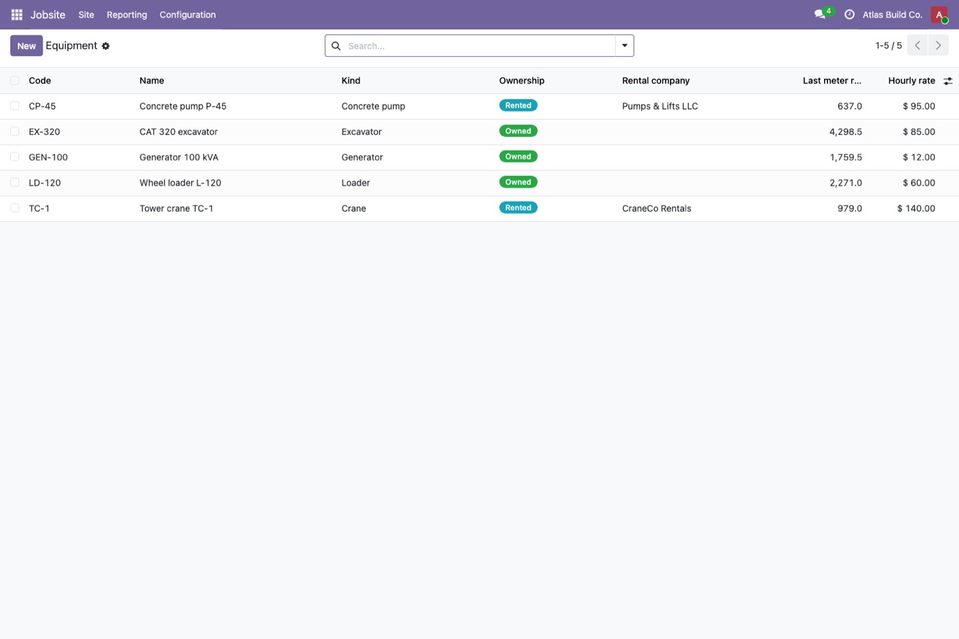Open the apps grid menu icon
The width and height of the screenshot is (959, 639).
(17, 15)
